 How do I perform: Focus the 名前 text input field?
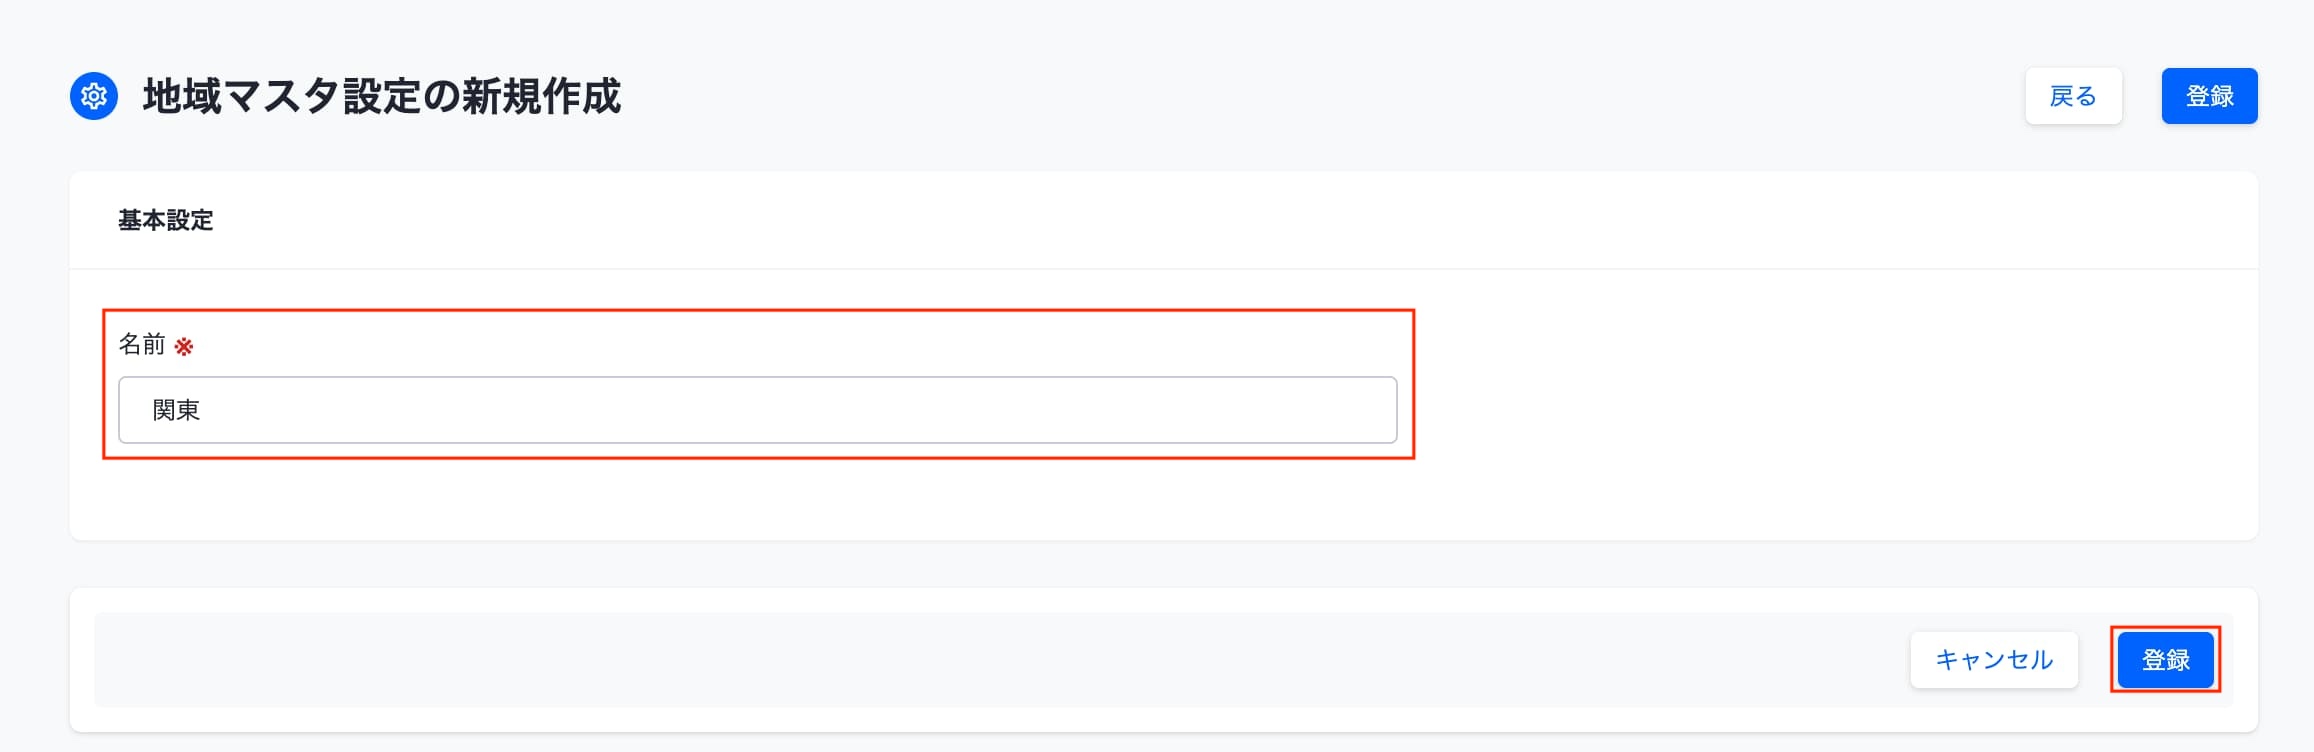click(757, 410)
